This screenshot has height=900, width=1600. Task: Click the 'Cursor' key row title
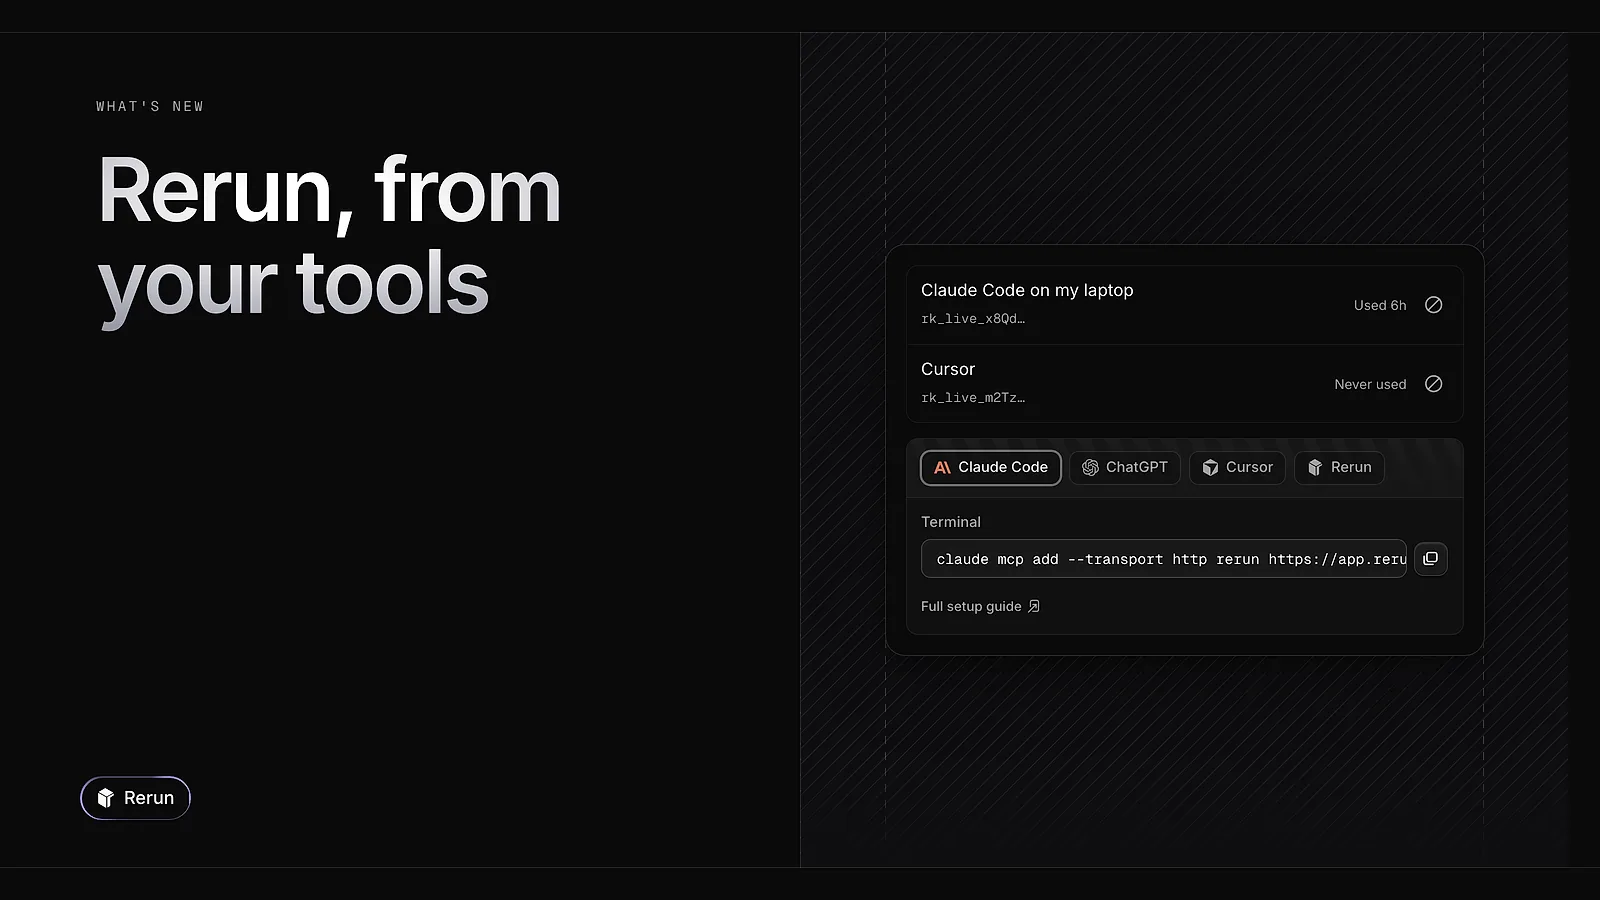pos(948,369)
